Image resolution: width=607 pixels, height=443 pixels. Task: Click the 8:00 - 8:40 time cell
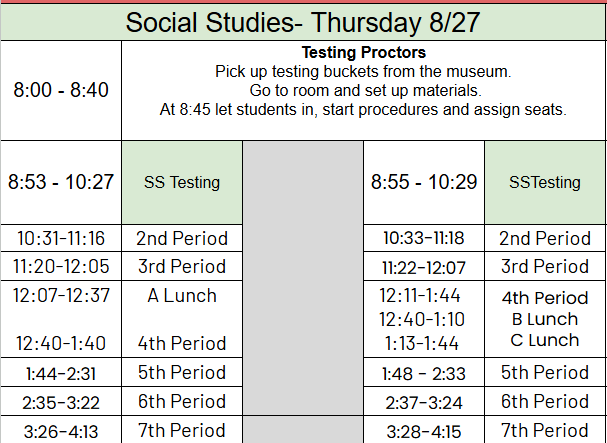click(61, 90)
